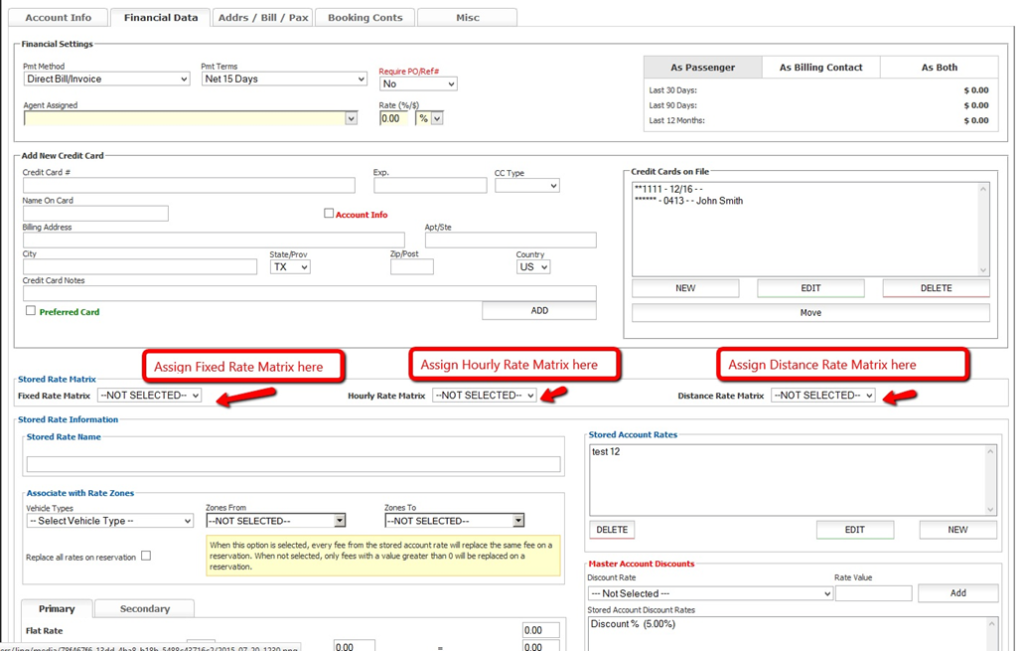
Task: Open the Account Info tab
Action: pyautogui.click(x=58, y=18)
